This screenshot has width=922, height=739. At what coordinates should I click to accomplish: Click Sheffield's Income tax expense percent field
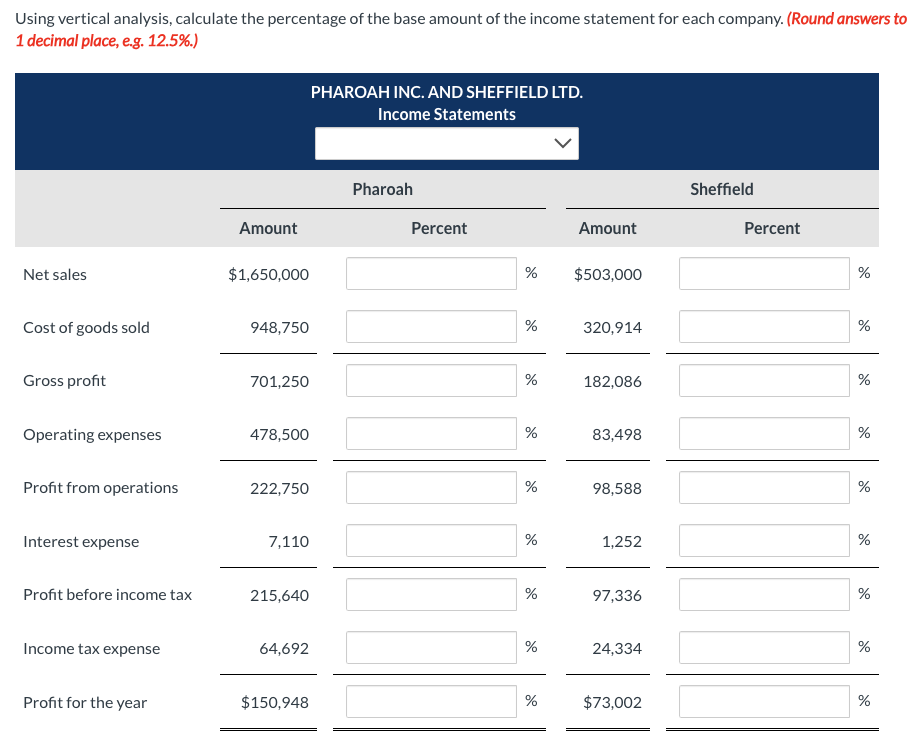click(763, 647)
